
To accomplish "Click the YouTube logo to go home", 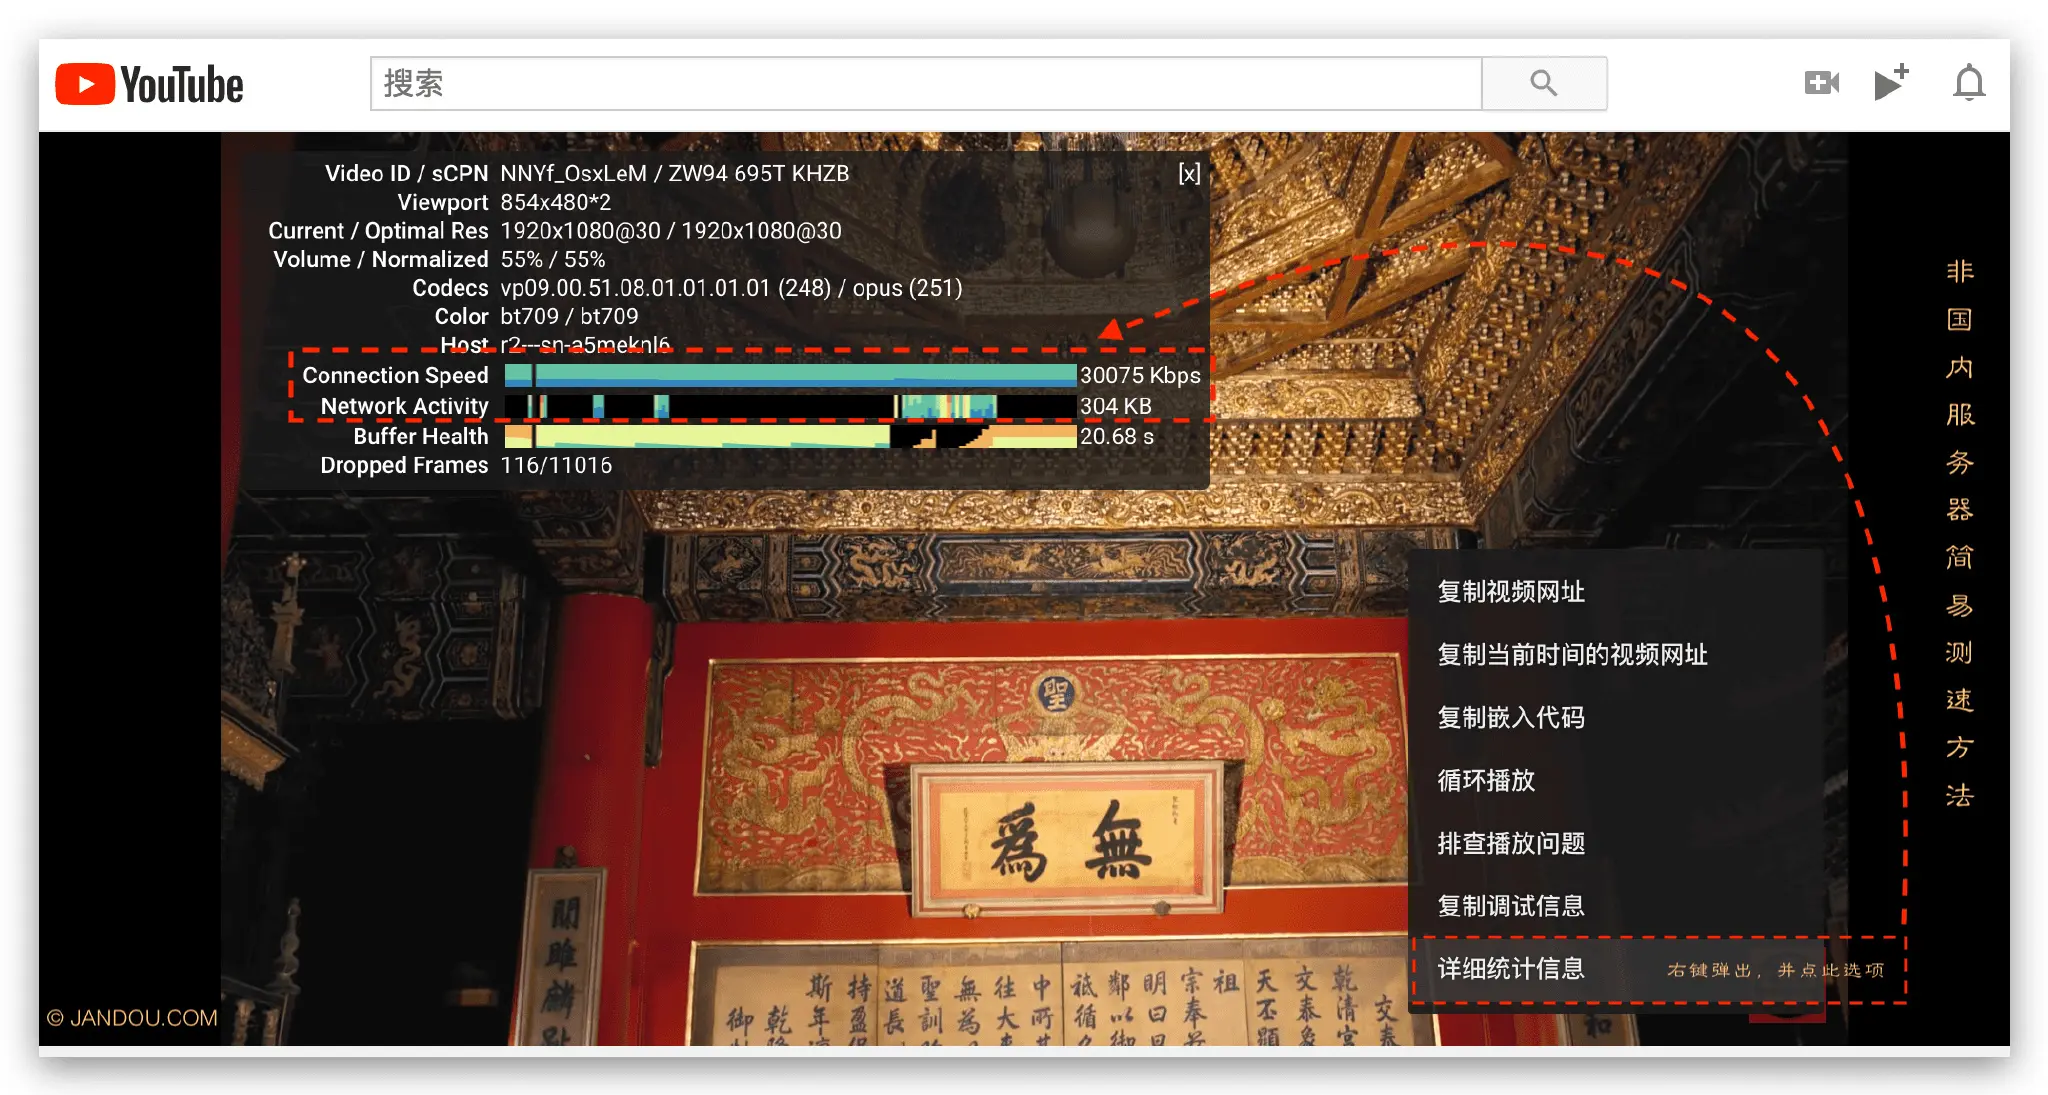I will [x=150, y=83].
